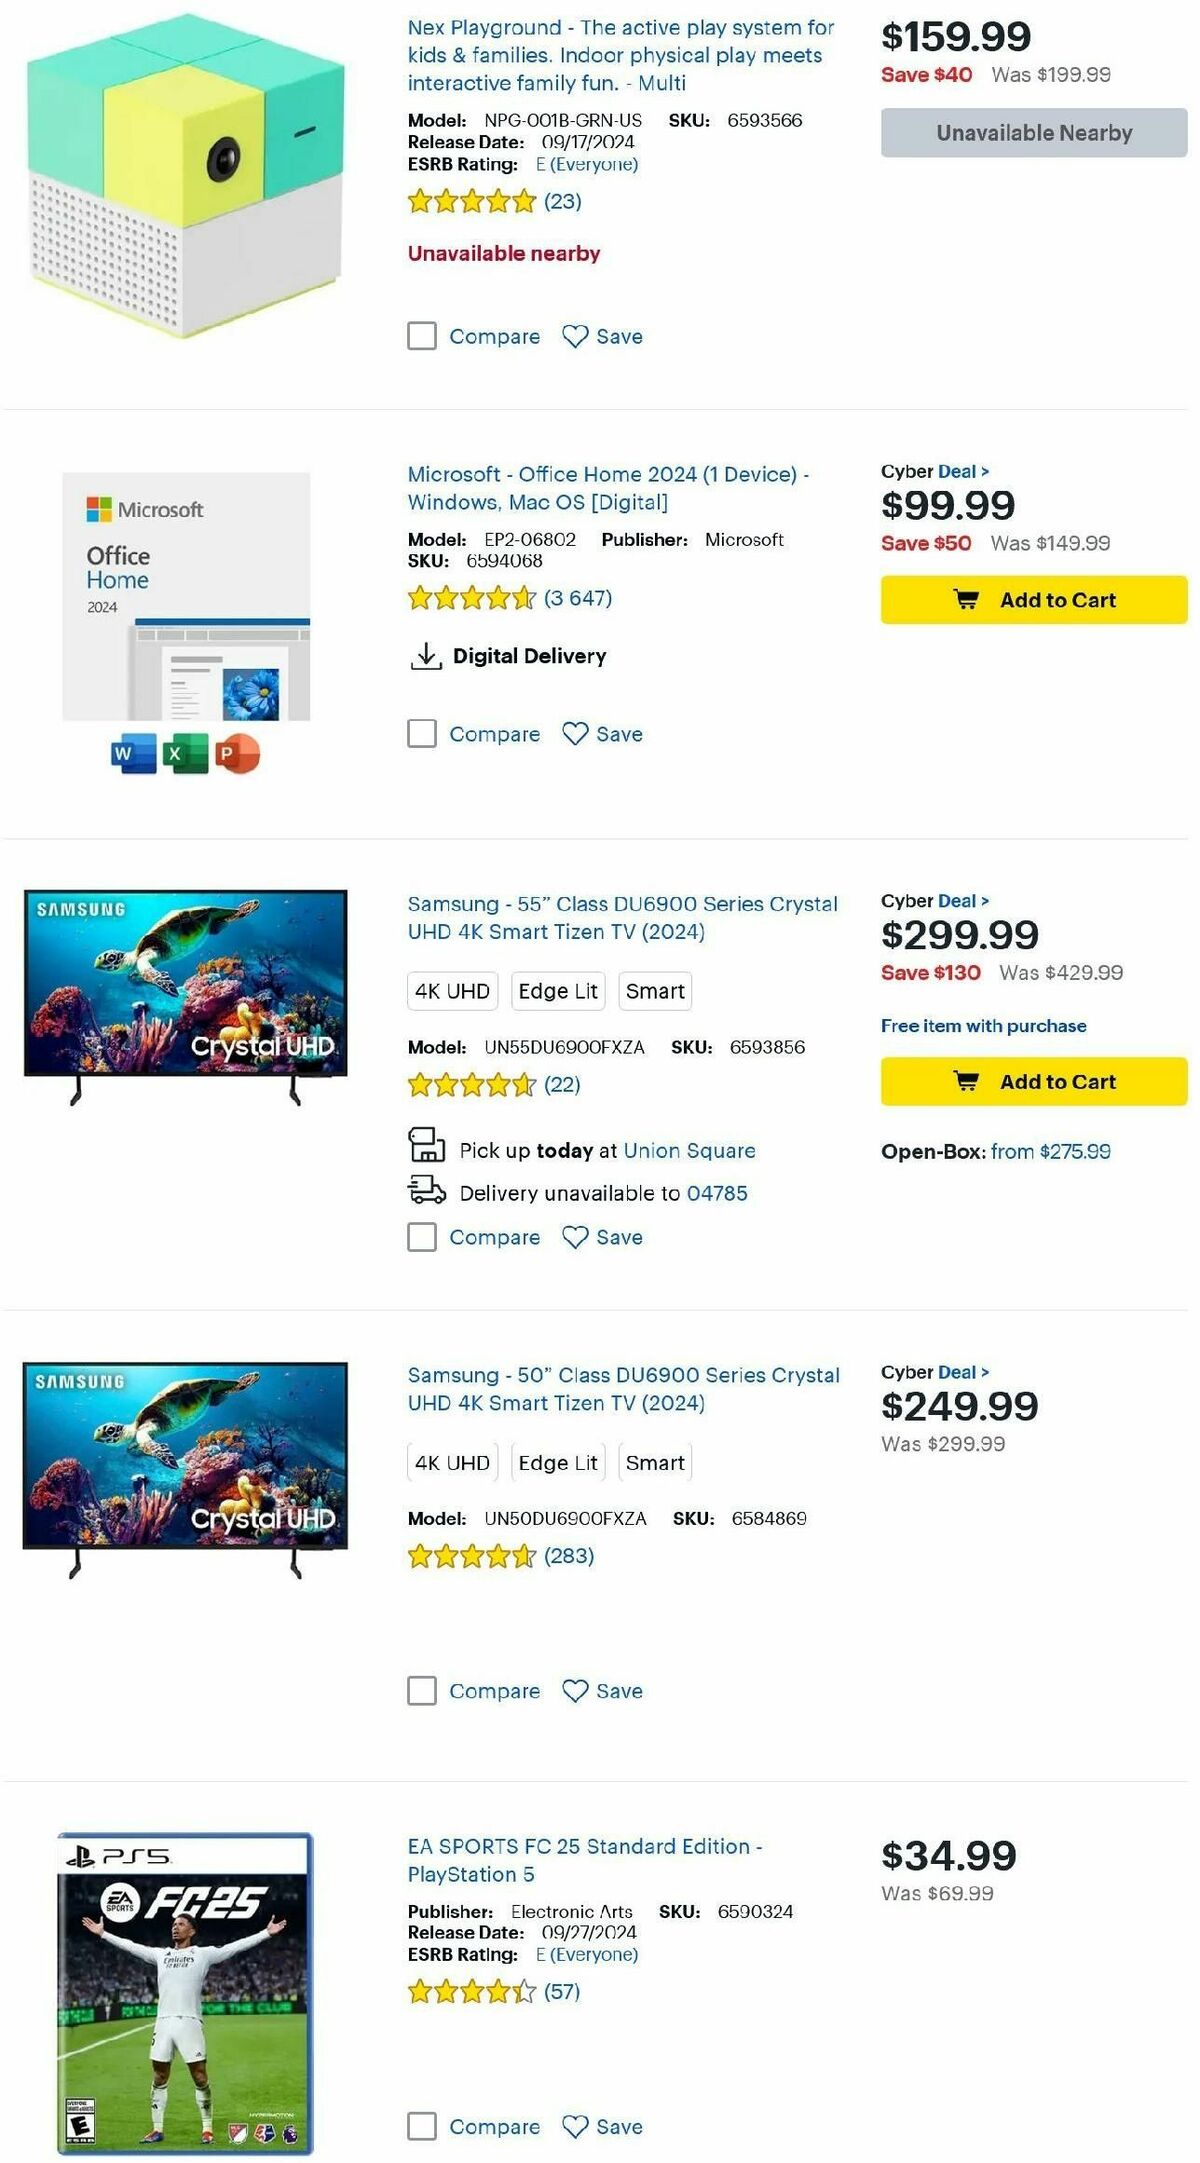Image resolution: width=1200 pixels, height=2163 pixels.
Task: Click the store pickup icon for the 55" Samsung TV
Action: [425, 1150]
